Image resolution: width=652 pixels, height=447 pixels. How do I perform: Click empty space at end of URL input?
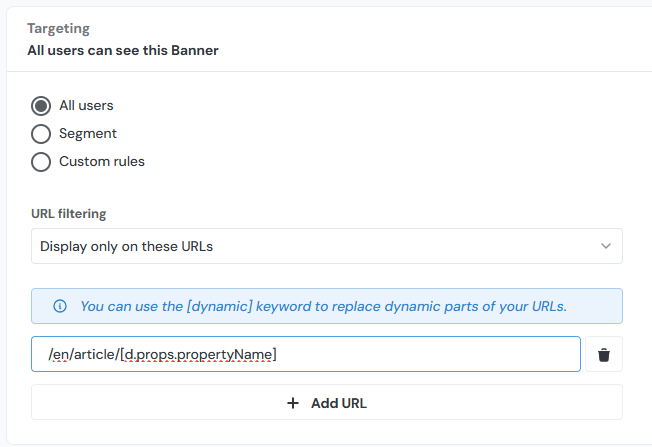coord(450,354)
